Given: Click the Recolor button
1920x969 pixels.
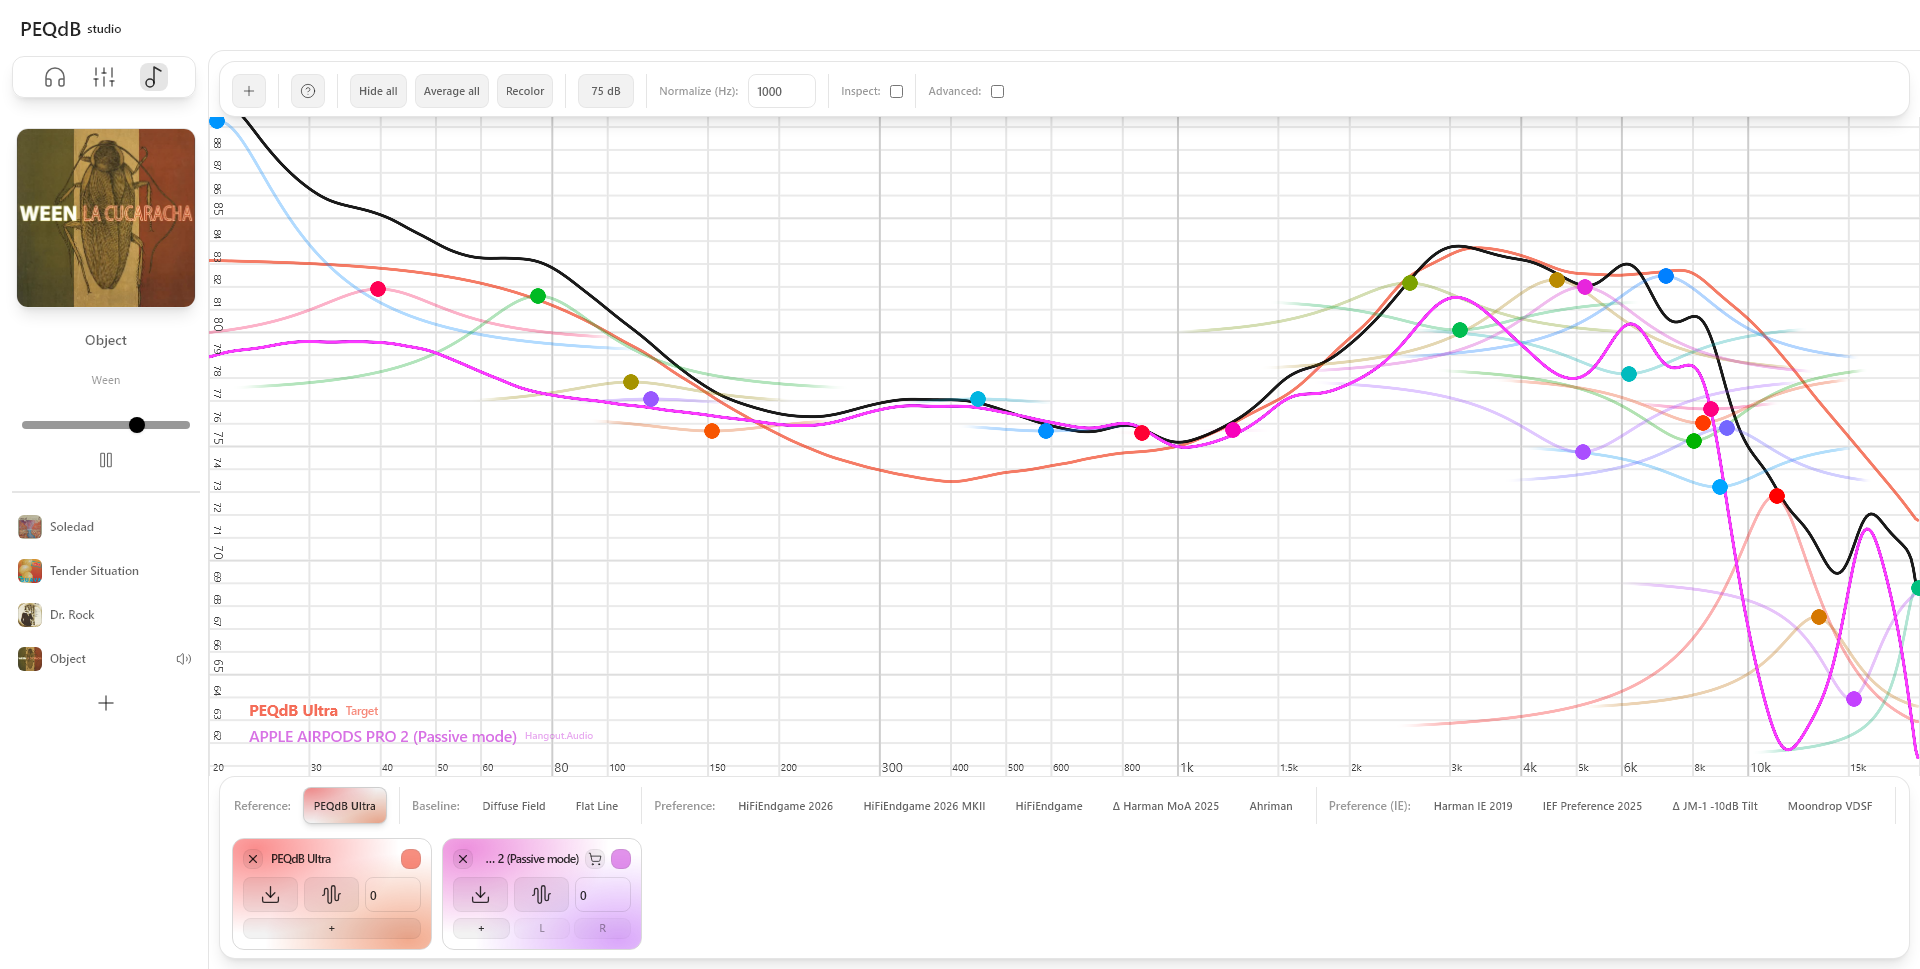Looking at the screenshot, I should click(525, 91).
